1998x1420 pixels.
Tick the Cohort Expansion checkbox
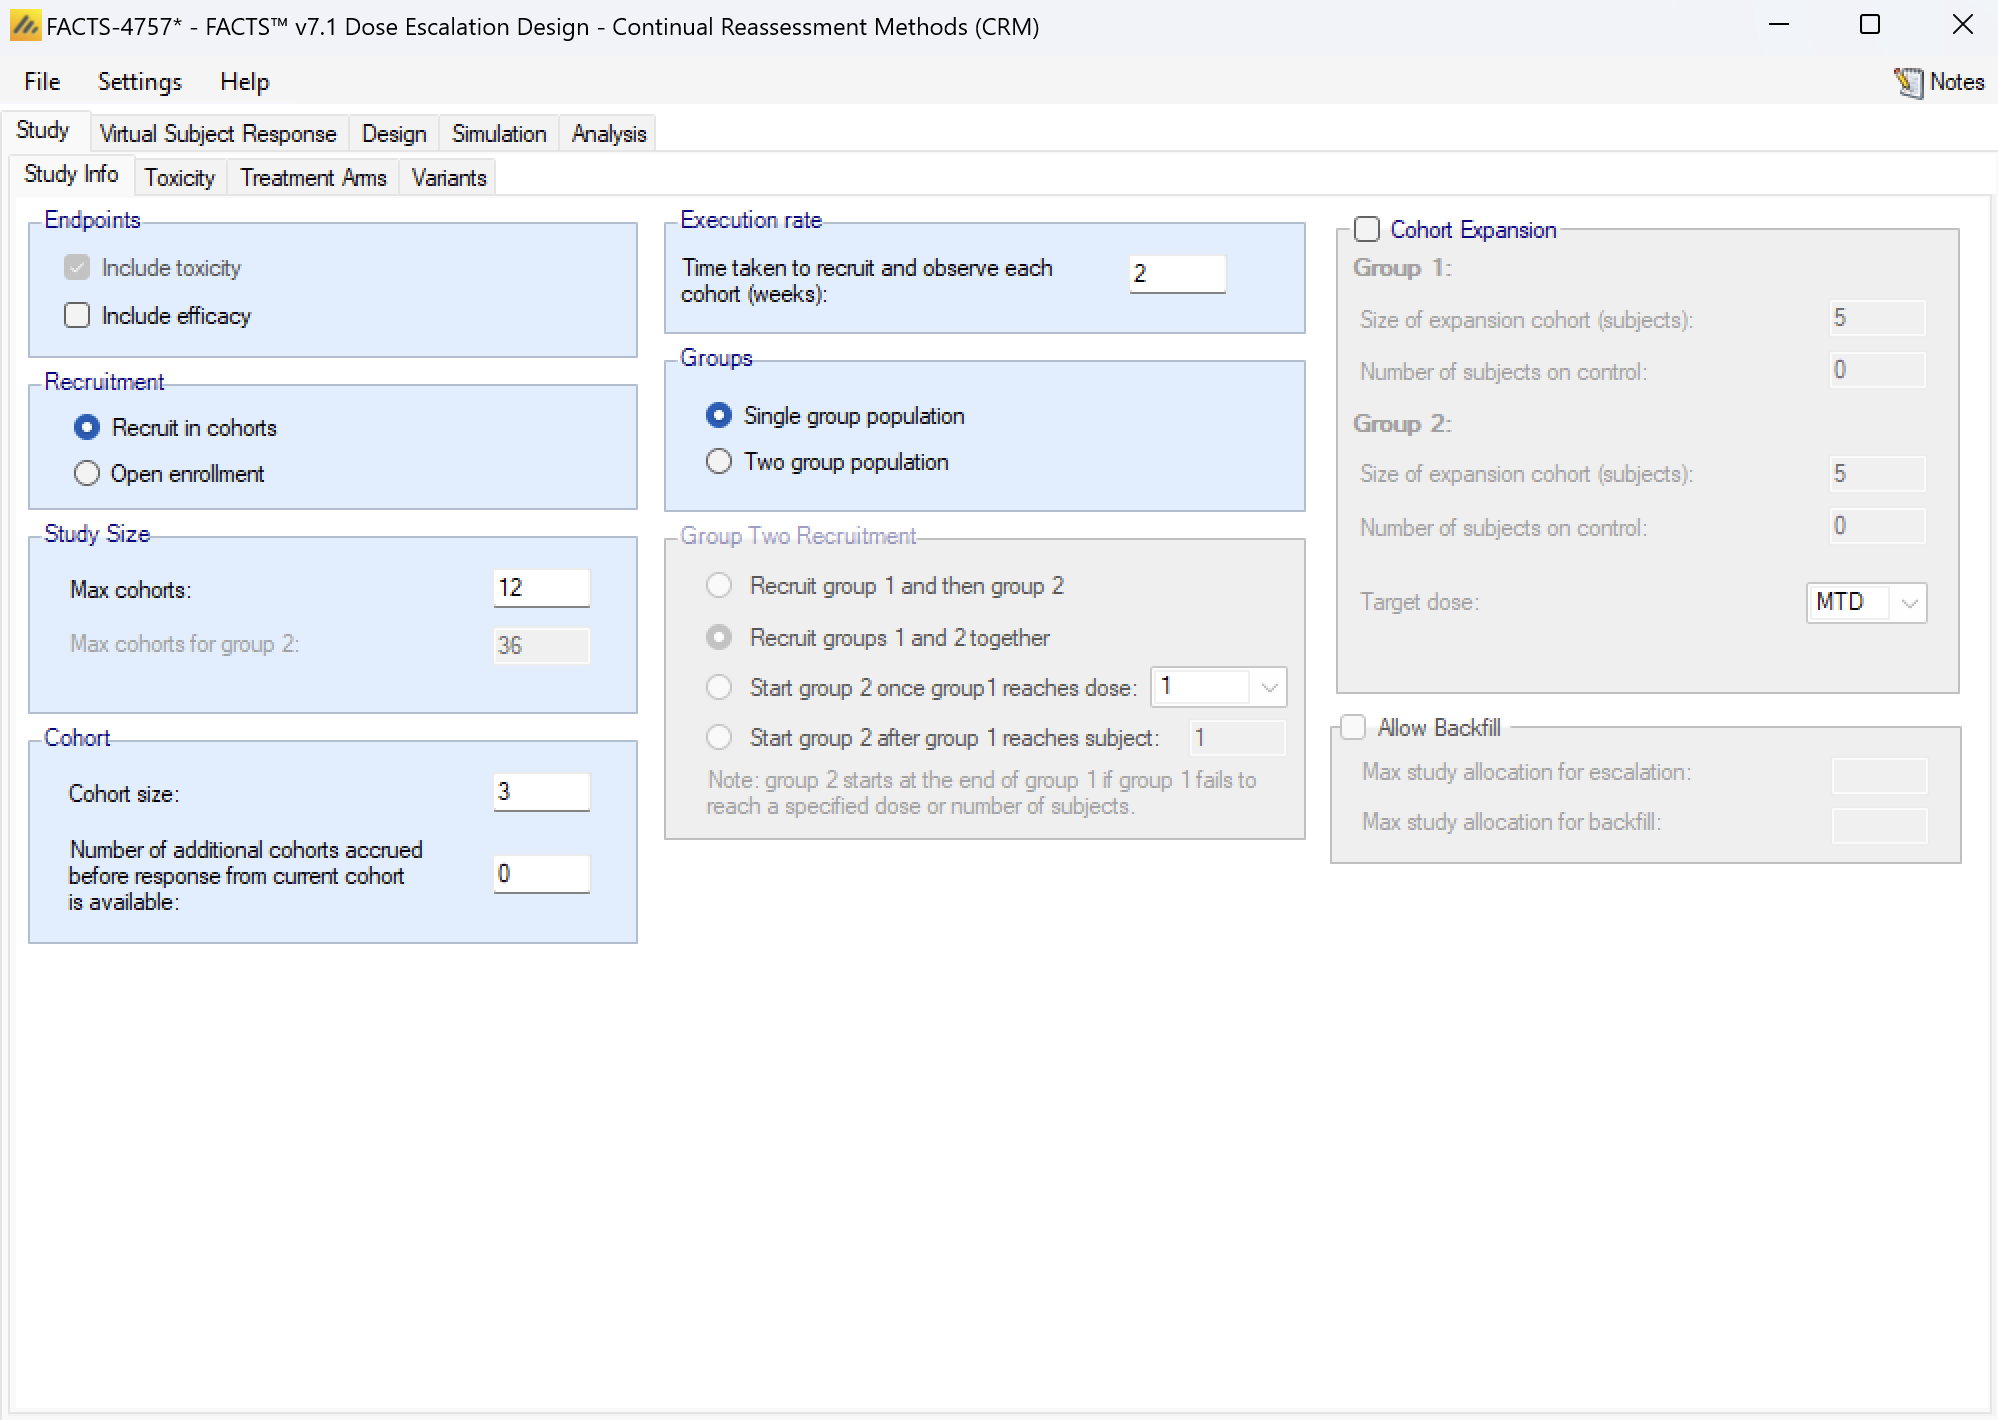pos(1366,230)
